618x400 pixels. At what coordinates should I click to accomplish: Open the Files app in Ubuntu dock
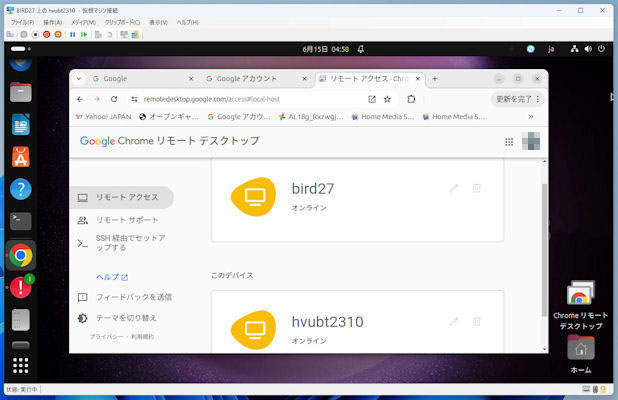[20, 93]
